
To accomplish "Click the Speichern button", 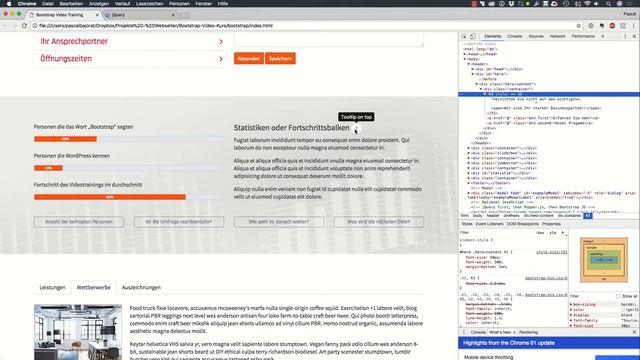I will 280,58.
